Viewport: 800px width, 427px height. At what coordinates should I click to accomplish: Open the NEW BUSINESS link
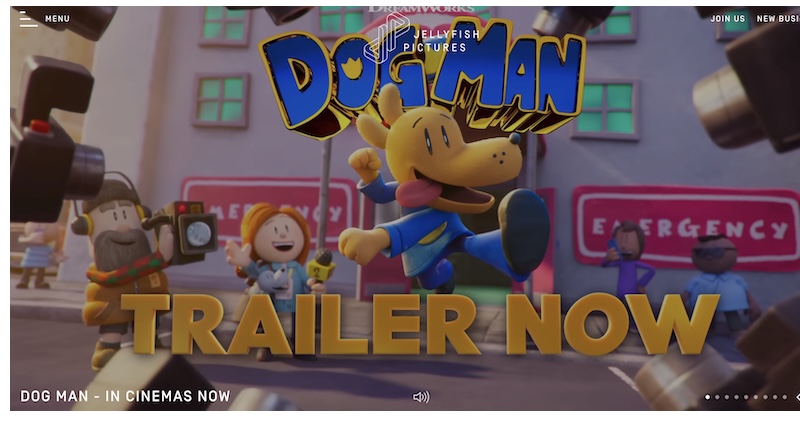pos(778,19)
